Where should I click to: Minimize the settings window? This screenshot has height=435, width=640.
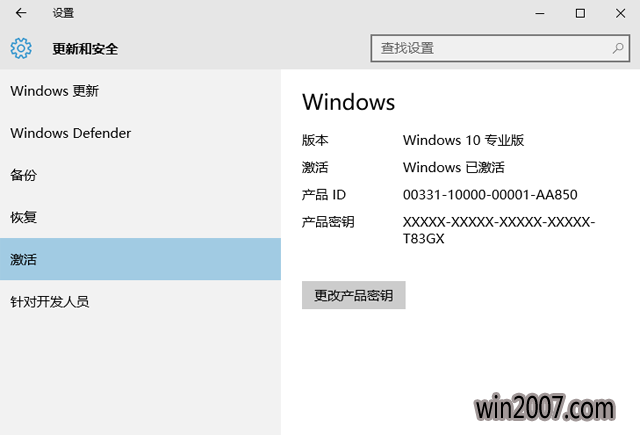(x=540, y=13)
